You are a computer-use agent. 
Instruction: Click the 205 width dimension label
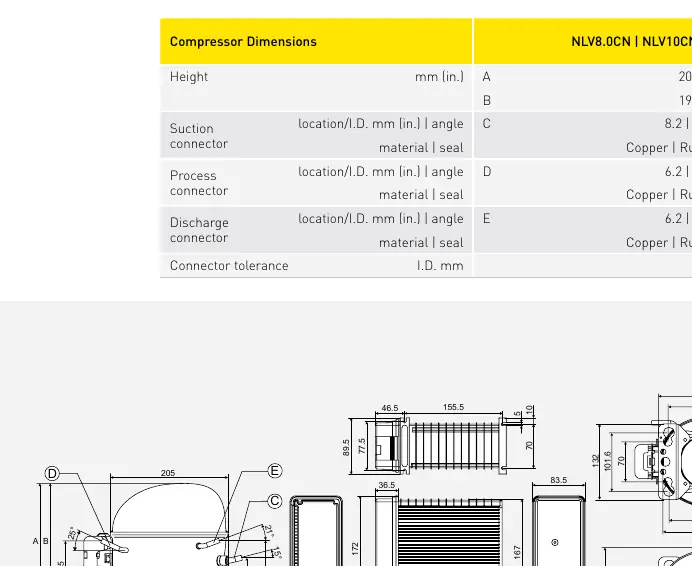[x=168, y=473]
